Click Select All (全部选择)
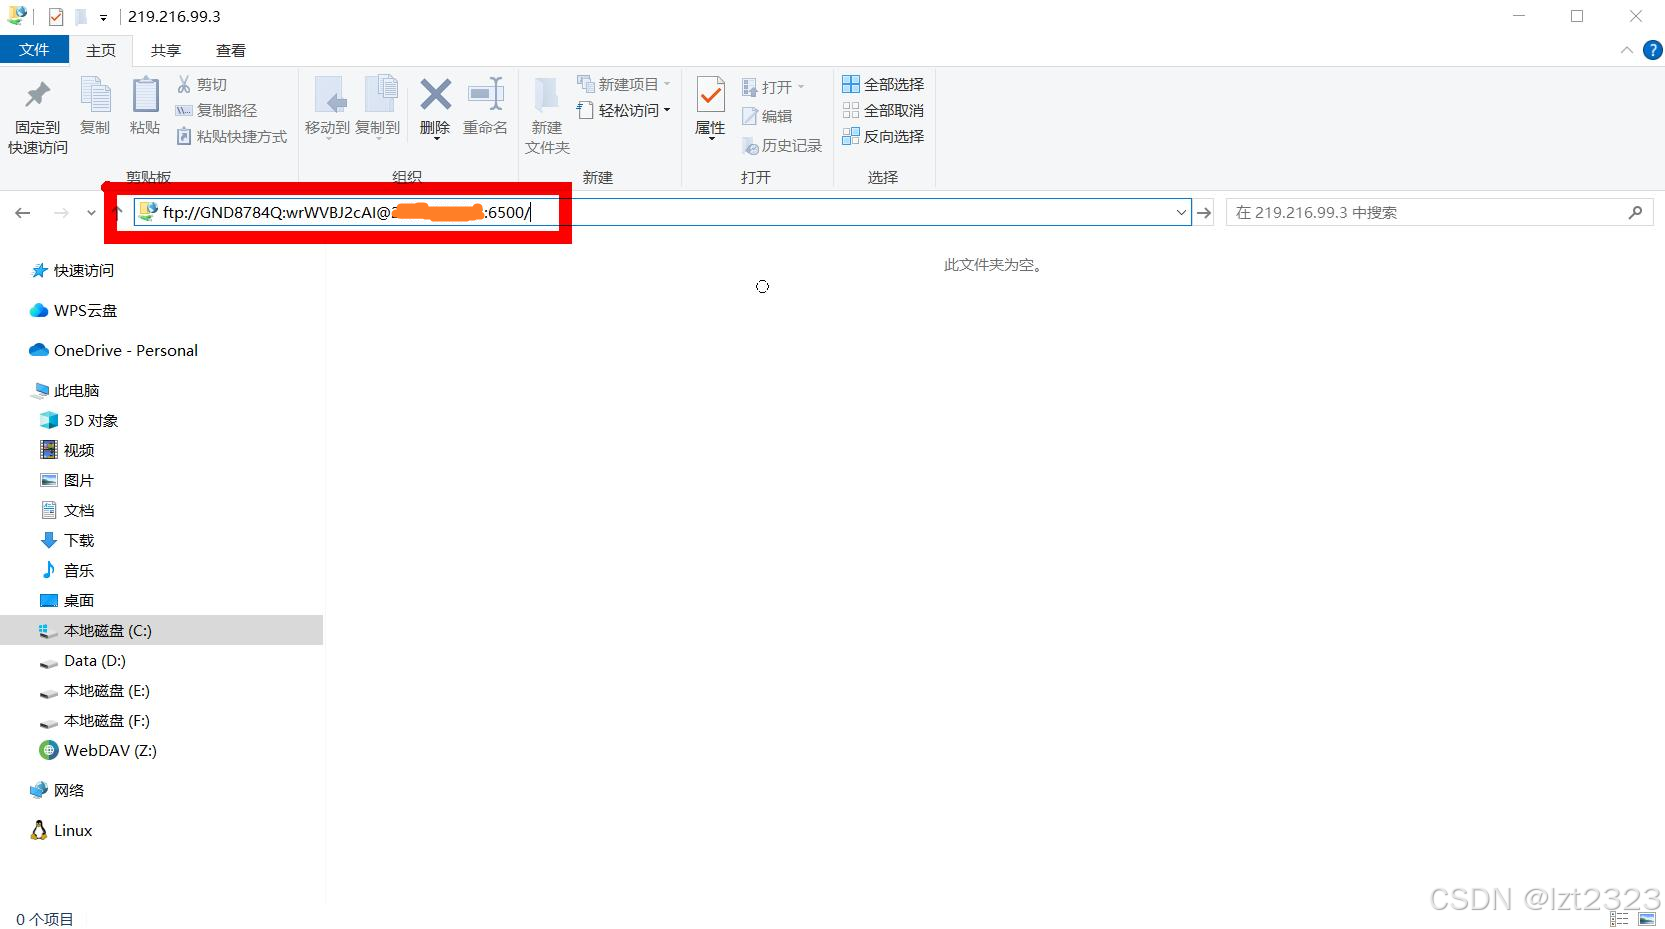Screen dimensions: 1665x929 point(883,84)
